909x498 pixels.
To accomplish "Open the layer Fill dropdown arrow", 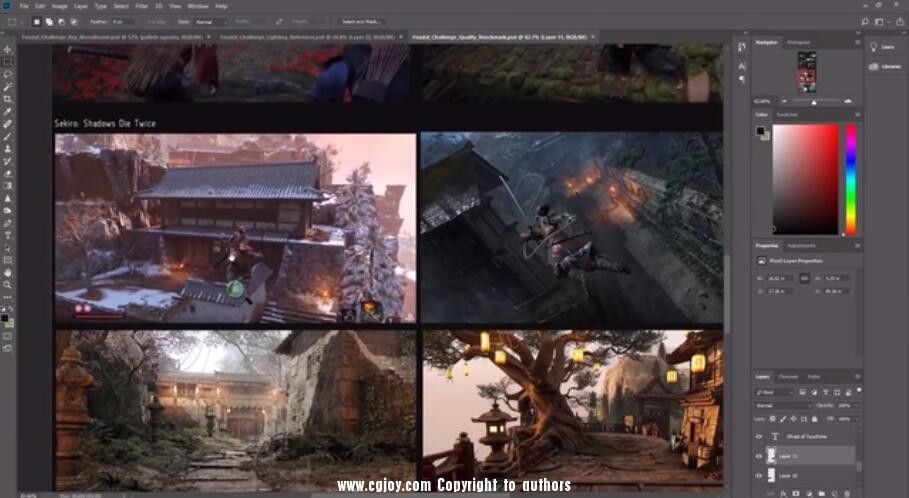I will tap(856, 419).
